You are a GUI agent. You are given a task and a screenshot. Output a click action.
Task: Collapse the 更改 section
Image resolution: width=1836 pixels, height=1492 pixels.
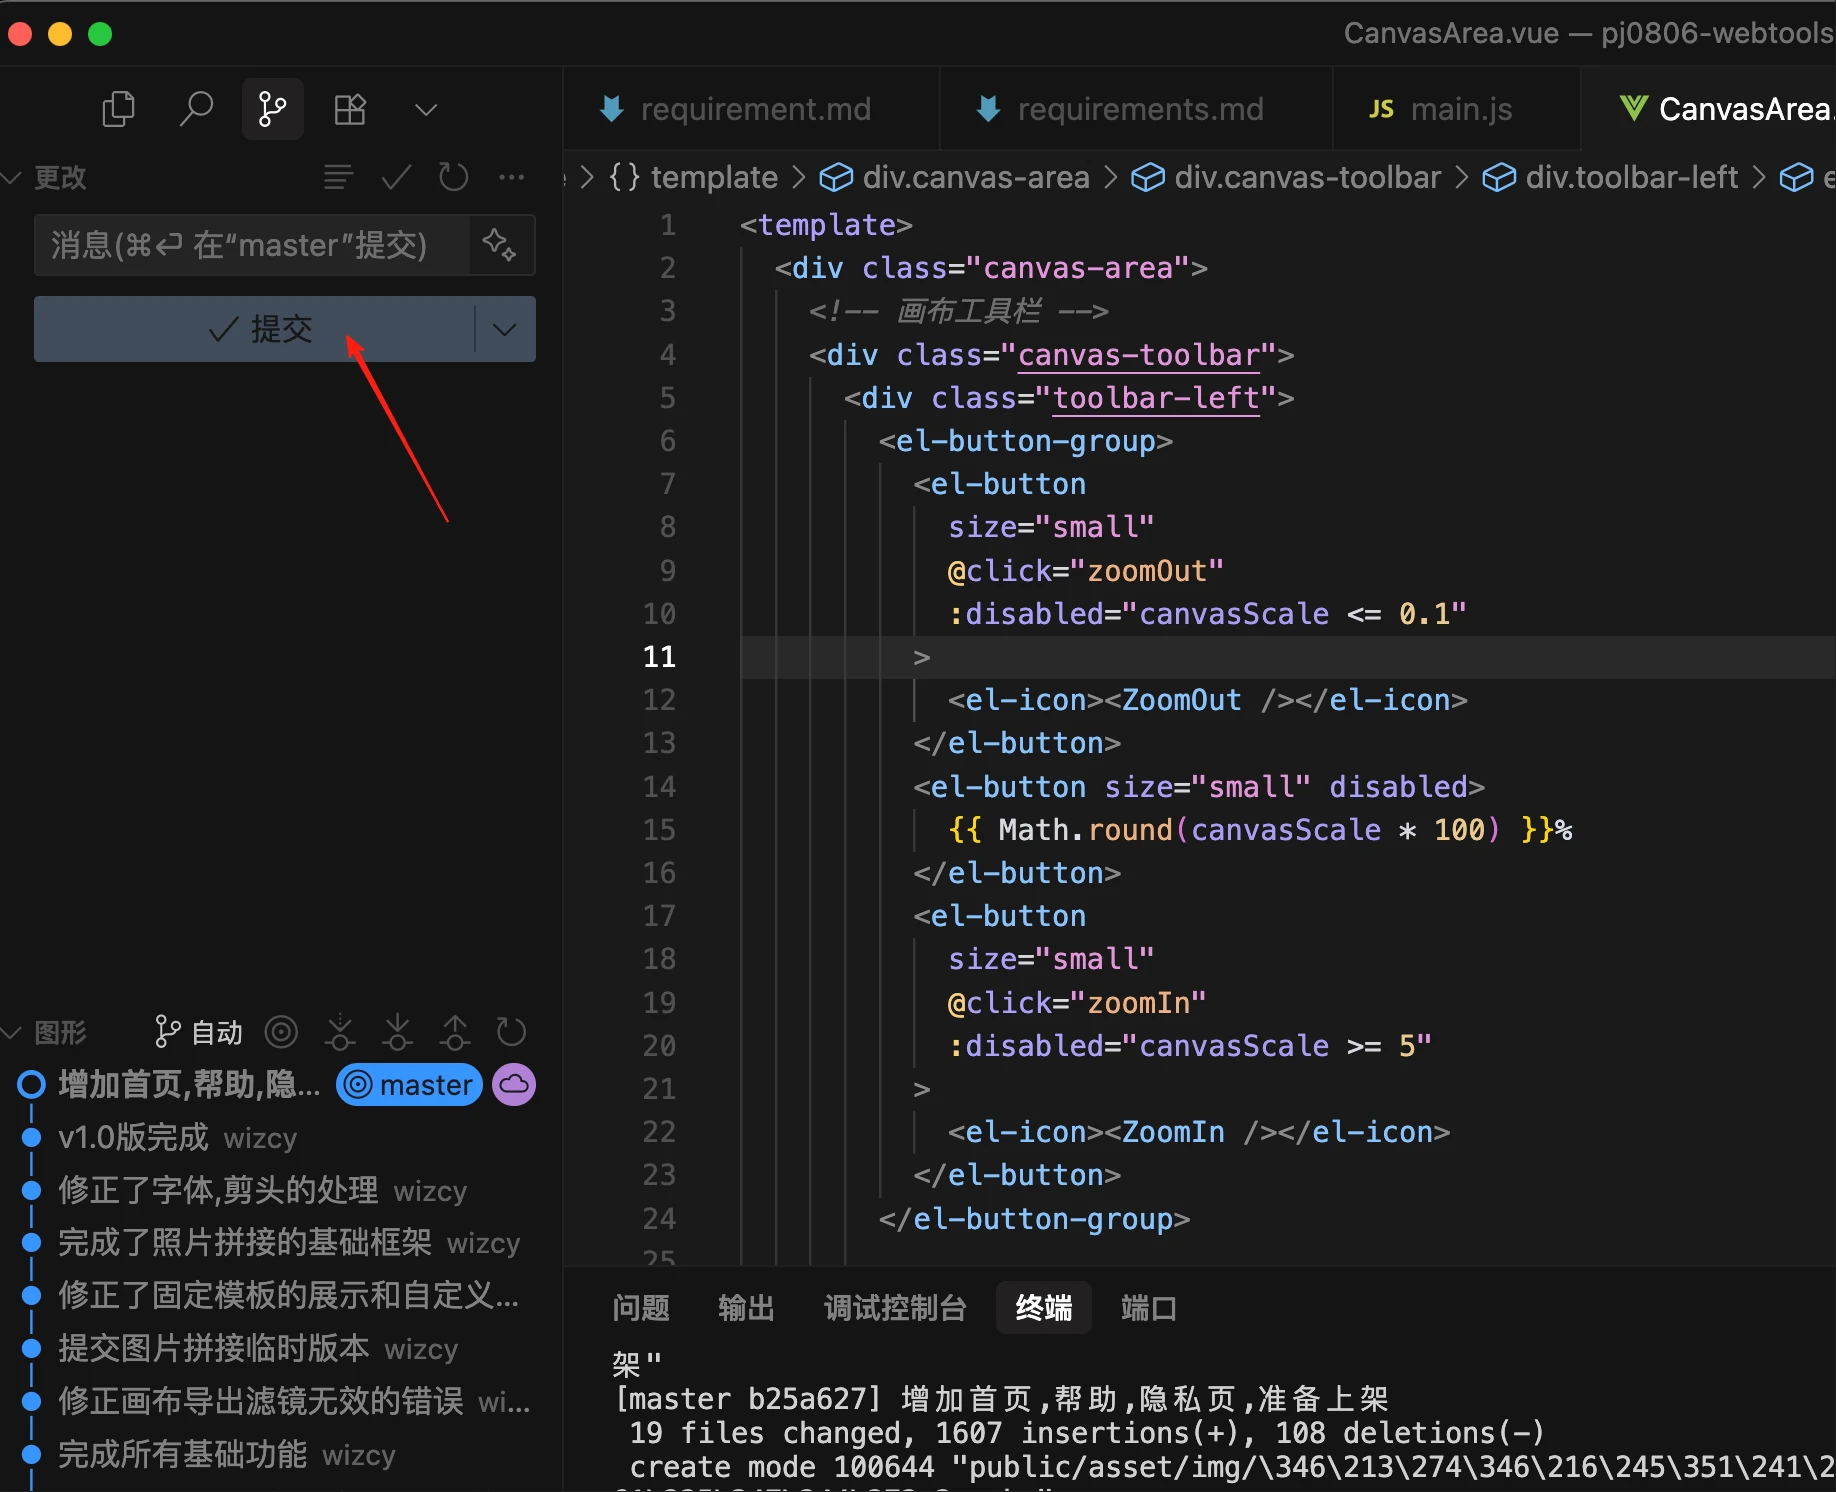pos(11,178)
